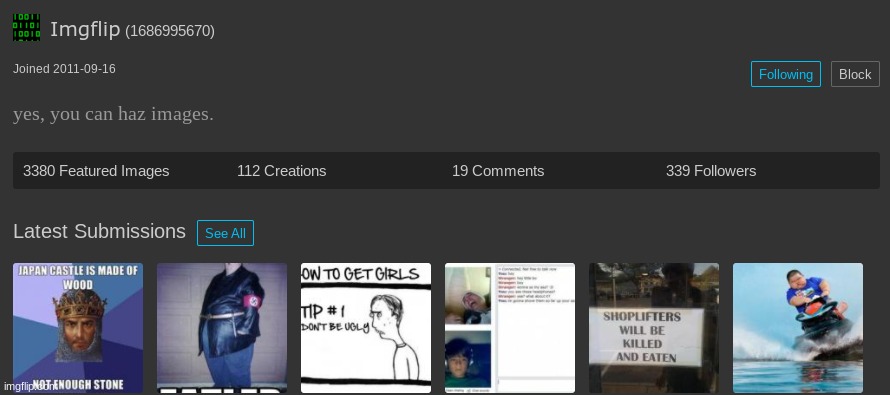Open the How To Get Girls comic thumbnail
The image size is (890, 395).
366,328
